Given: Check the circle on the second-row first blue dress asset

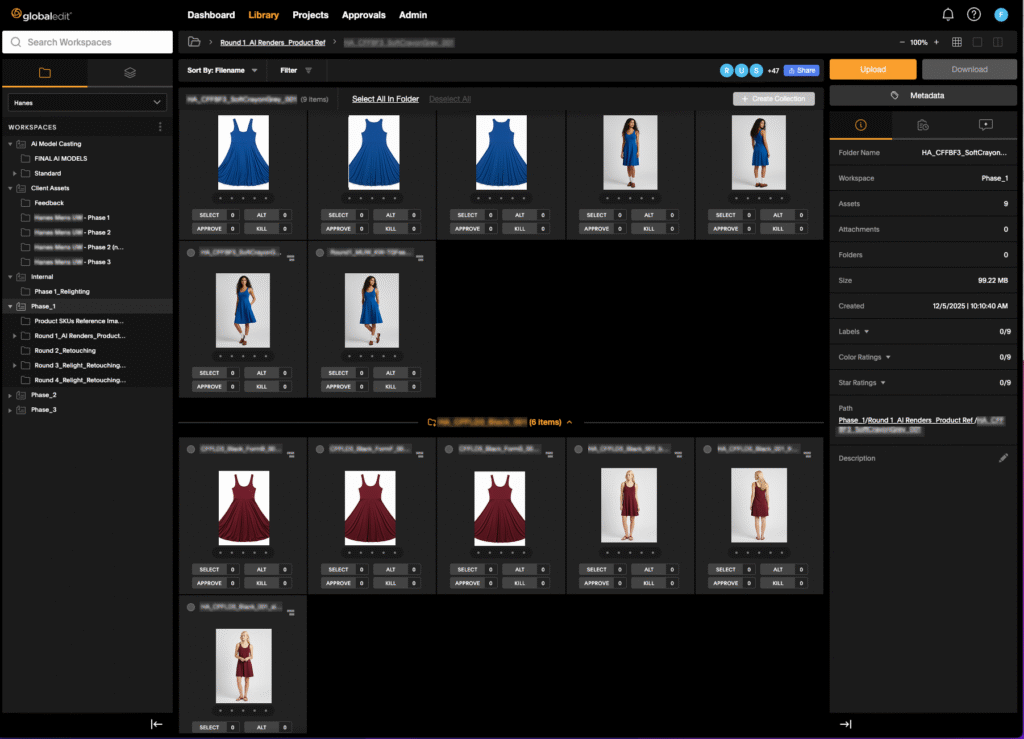Looking at the screenshot, I should point(191,253).
